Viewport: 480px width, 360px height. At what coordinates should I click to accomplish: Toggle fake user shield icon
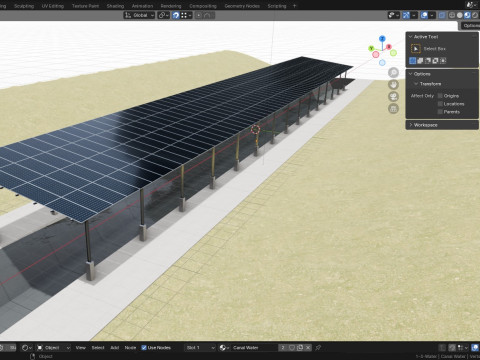292,348
